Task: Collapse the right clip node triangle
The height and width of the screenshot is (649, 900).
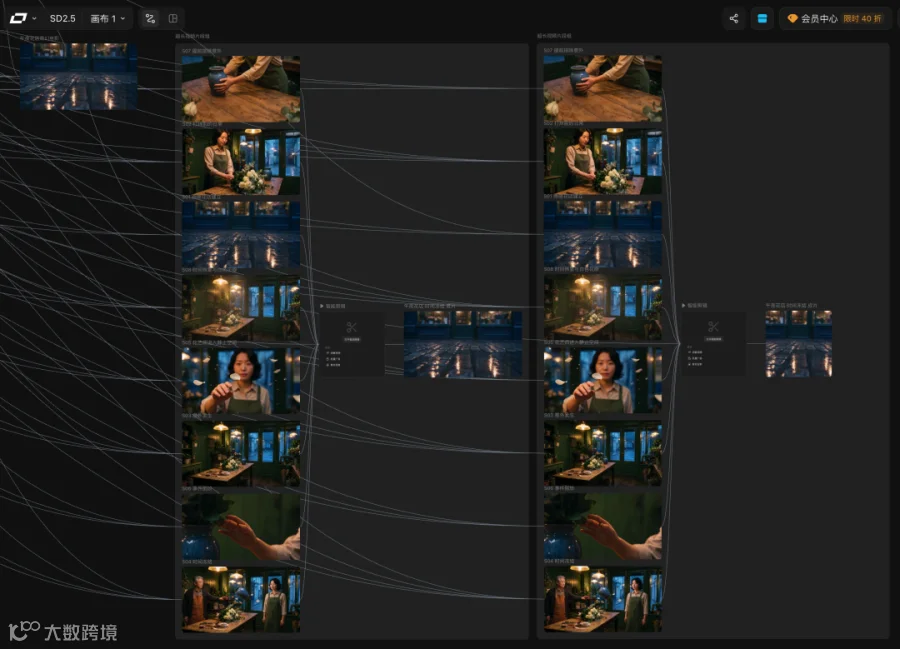Action: tap(684, 305)
